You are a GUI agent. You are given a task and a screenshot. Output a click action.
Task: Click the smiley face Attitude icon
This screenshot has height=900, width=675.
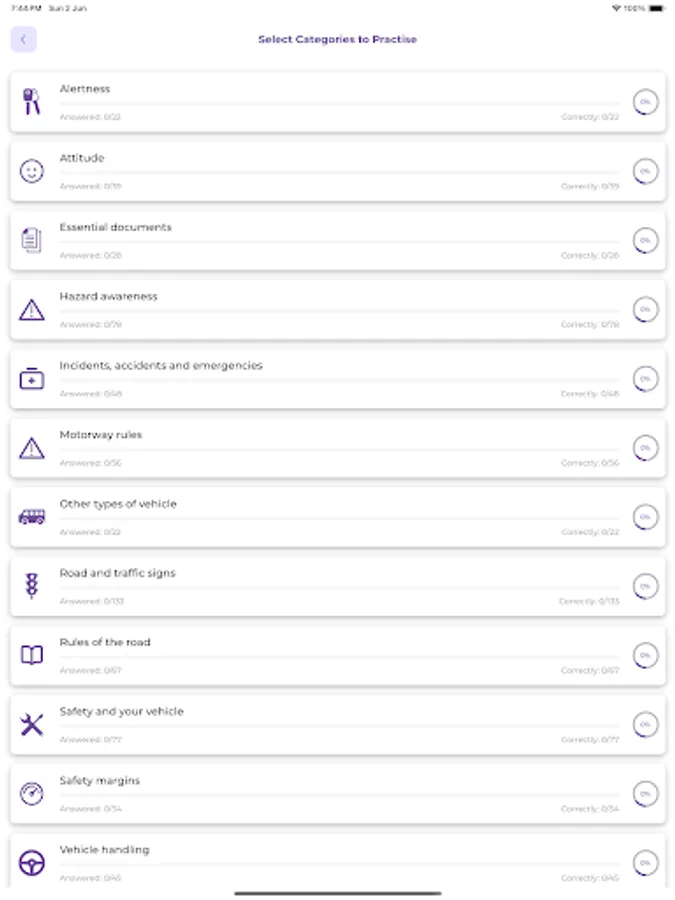click(x=31, y=171)
